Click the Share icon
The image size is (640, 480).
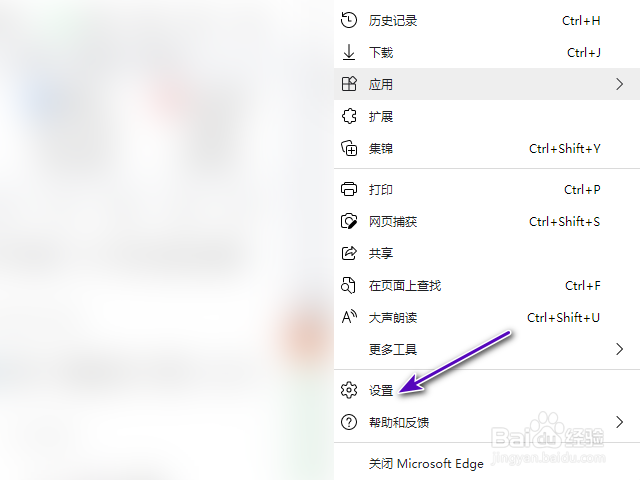349,253
